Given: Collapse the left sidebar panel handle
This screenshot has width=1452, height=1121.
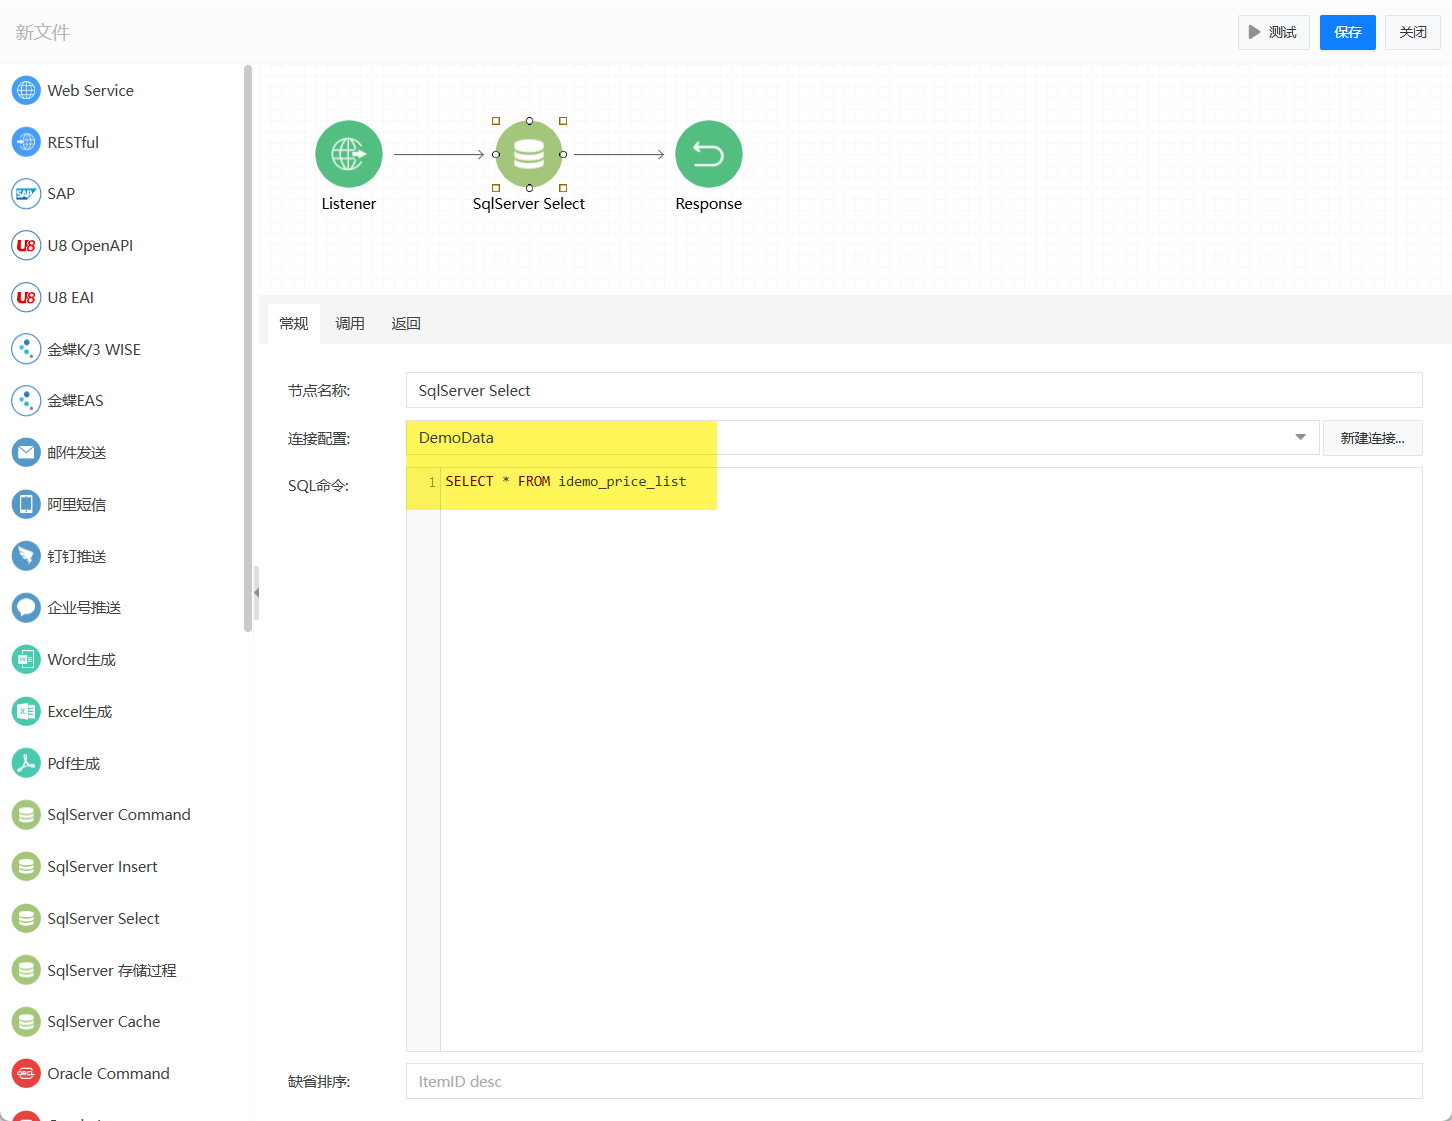Looking at the screenshot, I should click(256, 592).
